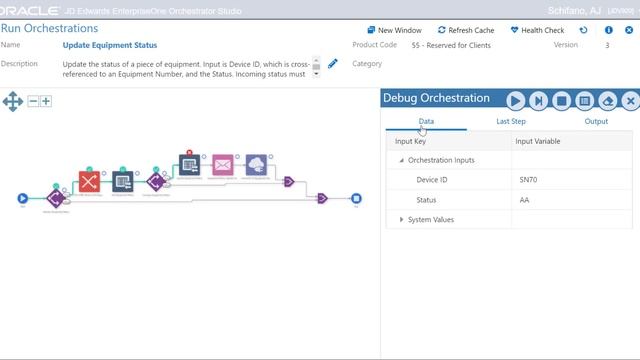The height and width of the screenshot is (360, 640).
Task: Stop the debug orchestration
Action: (x=562, y=101)
